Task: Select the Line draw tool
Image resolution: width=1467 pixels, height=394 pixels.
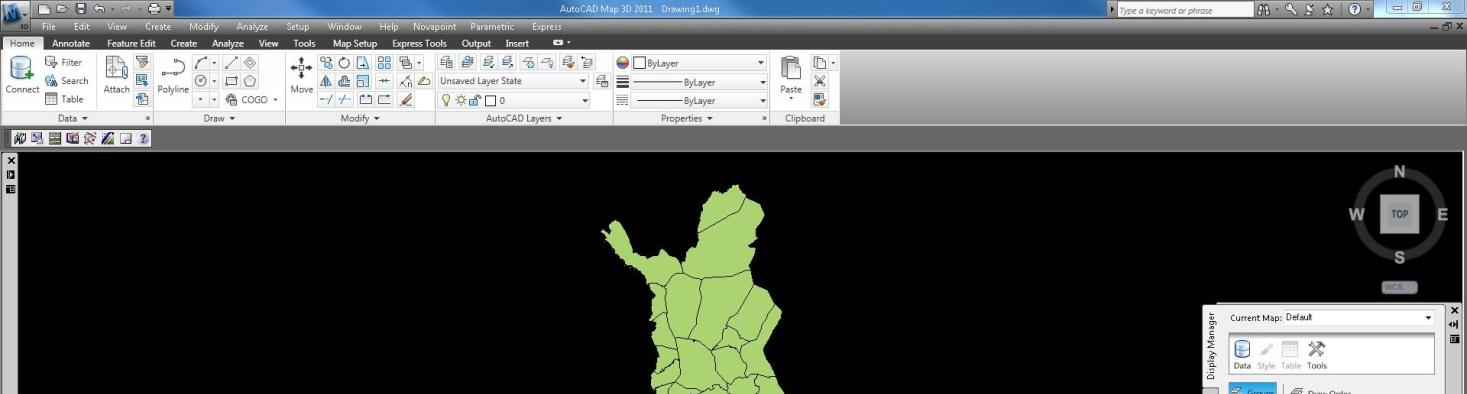Action: point(231,63)
